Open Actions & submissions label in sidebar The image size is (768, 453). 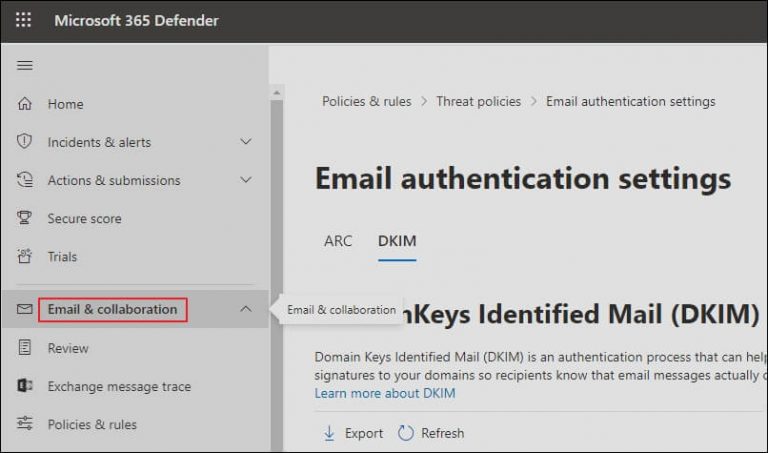114,180
